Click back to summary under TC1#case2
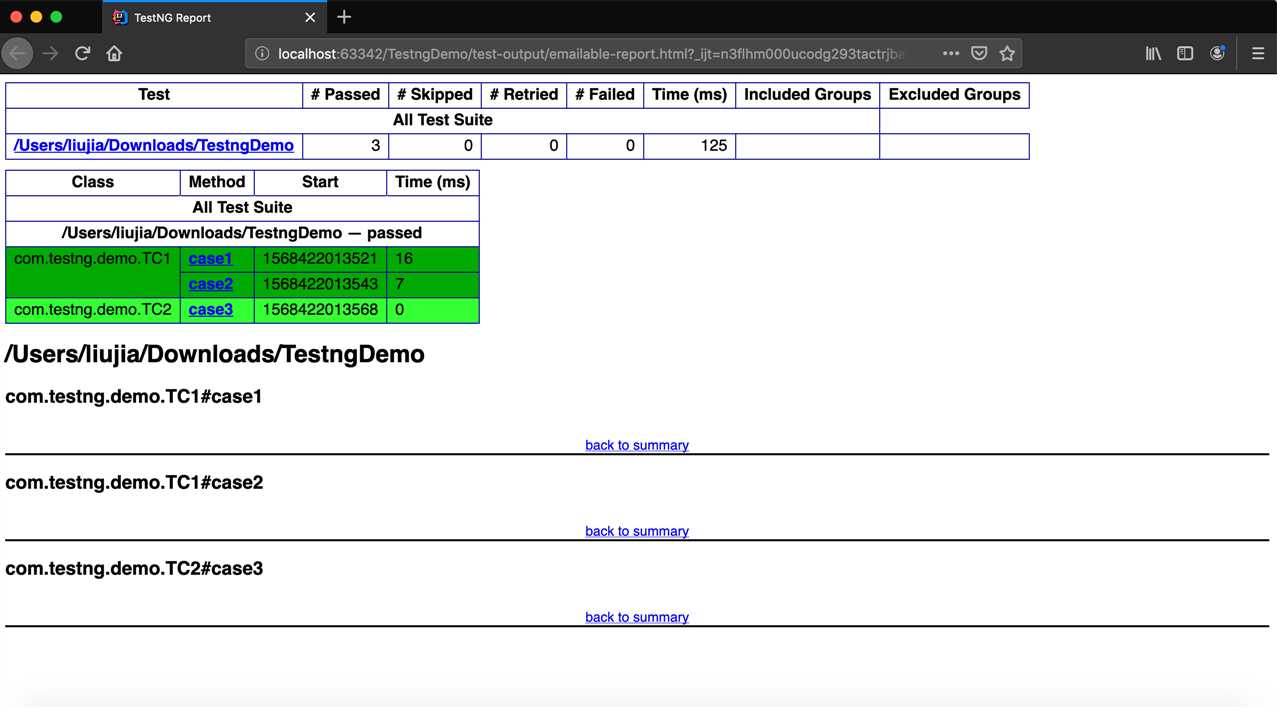 click(x=637, y=531)
